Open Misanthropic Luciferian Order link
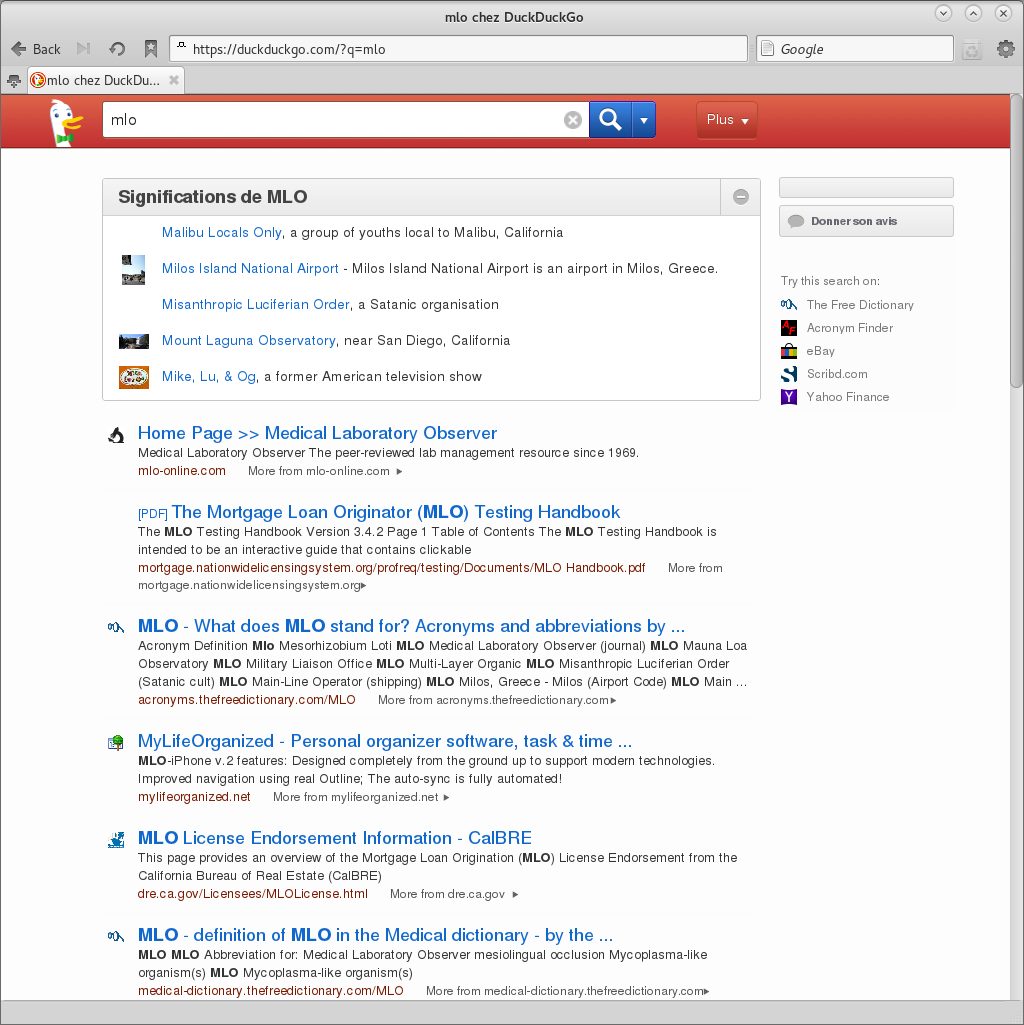 pos(256,305)
